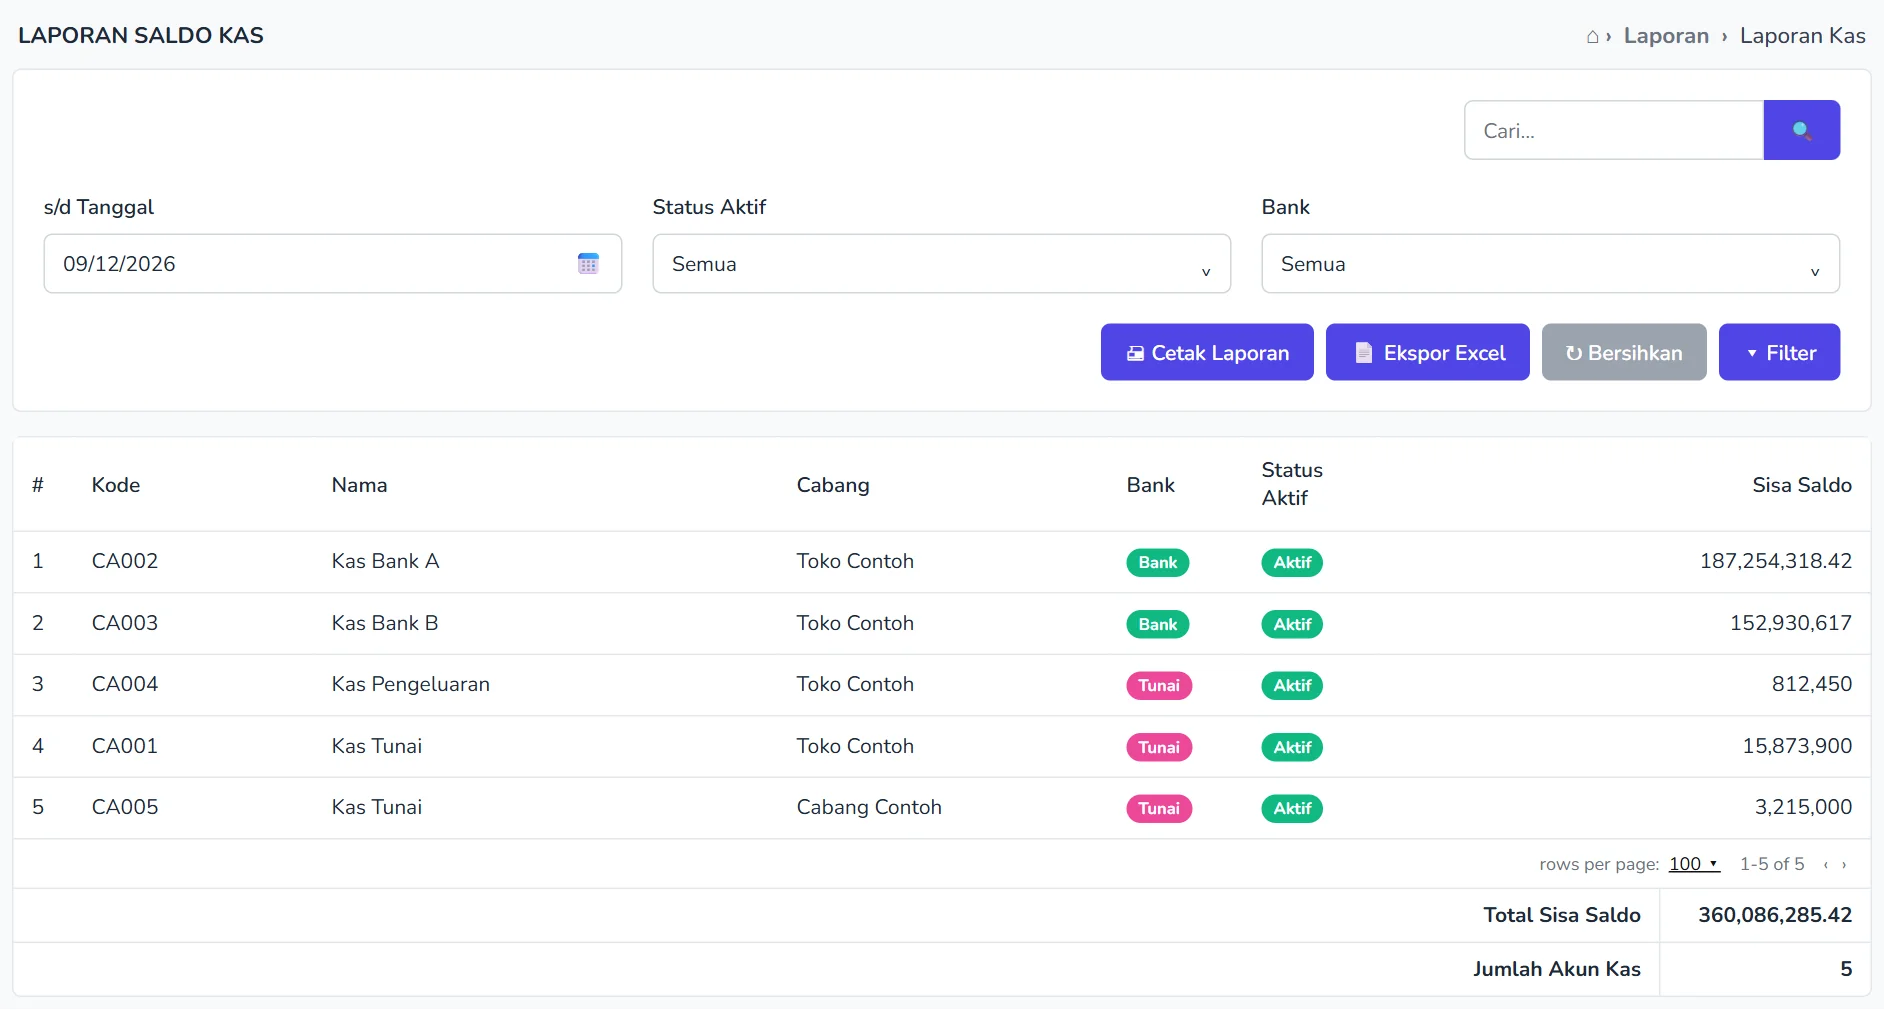Image resolution: width=1884 pixels, height=1010 pixels.
Task: Expand the Bank filter dropdown
Action: (1550, 264)
